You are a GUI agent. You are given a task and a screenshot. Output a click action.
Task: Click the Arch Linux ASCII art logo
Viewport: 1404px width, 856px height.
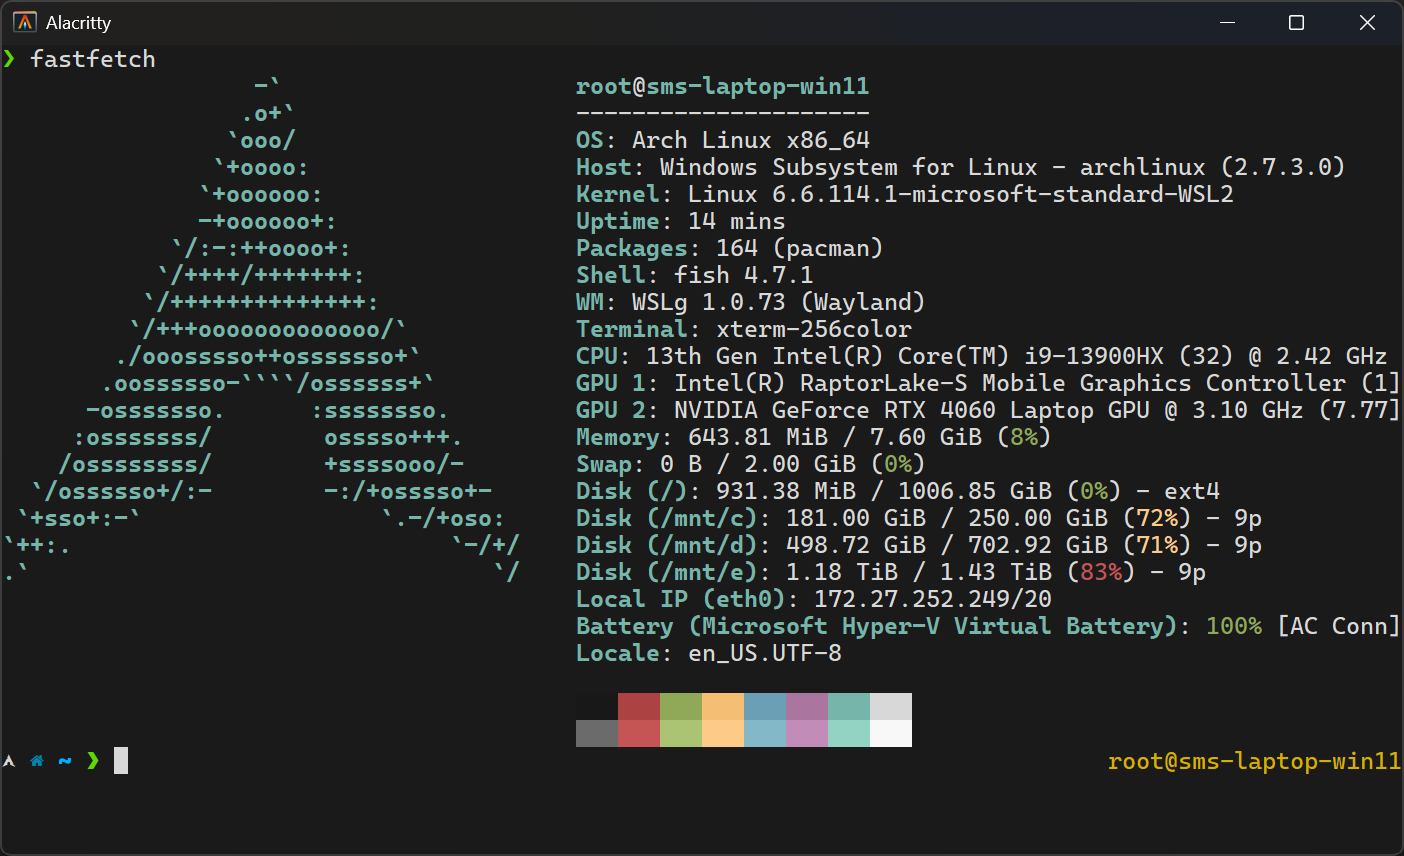pos(262,329)
